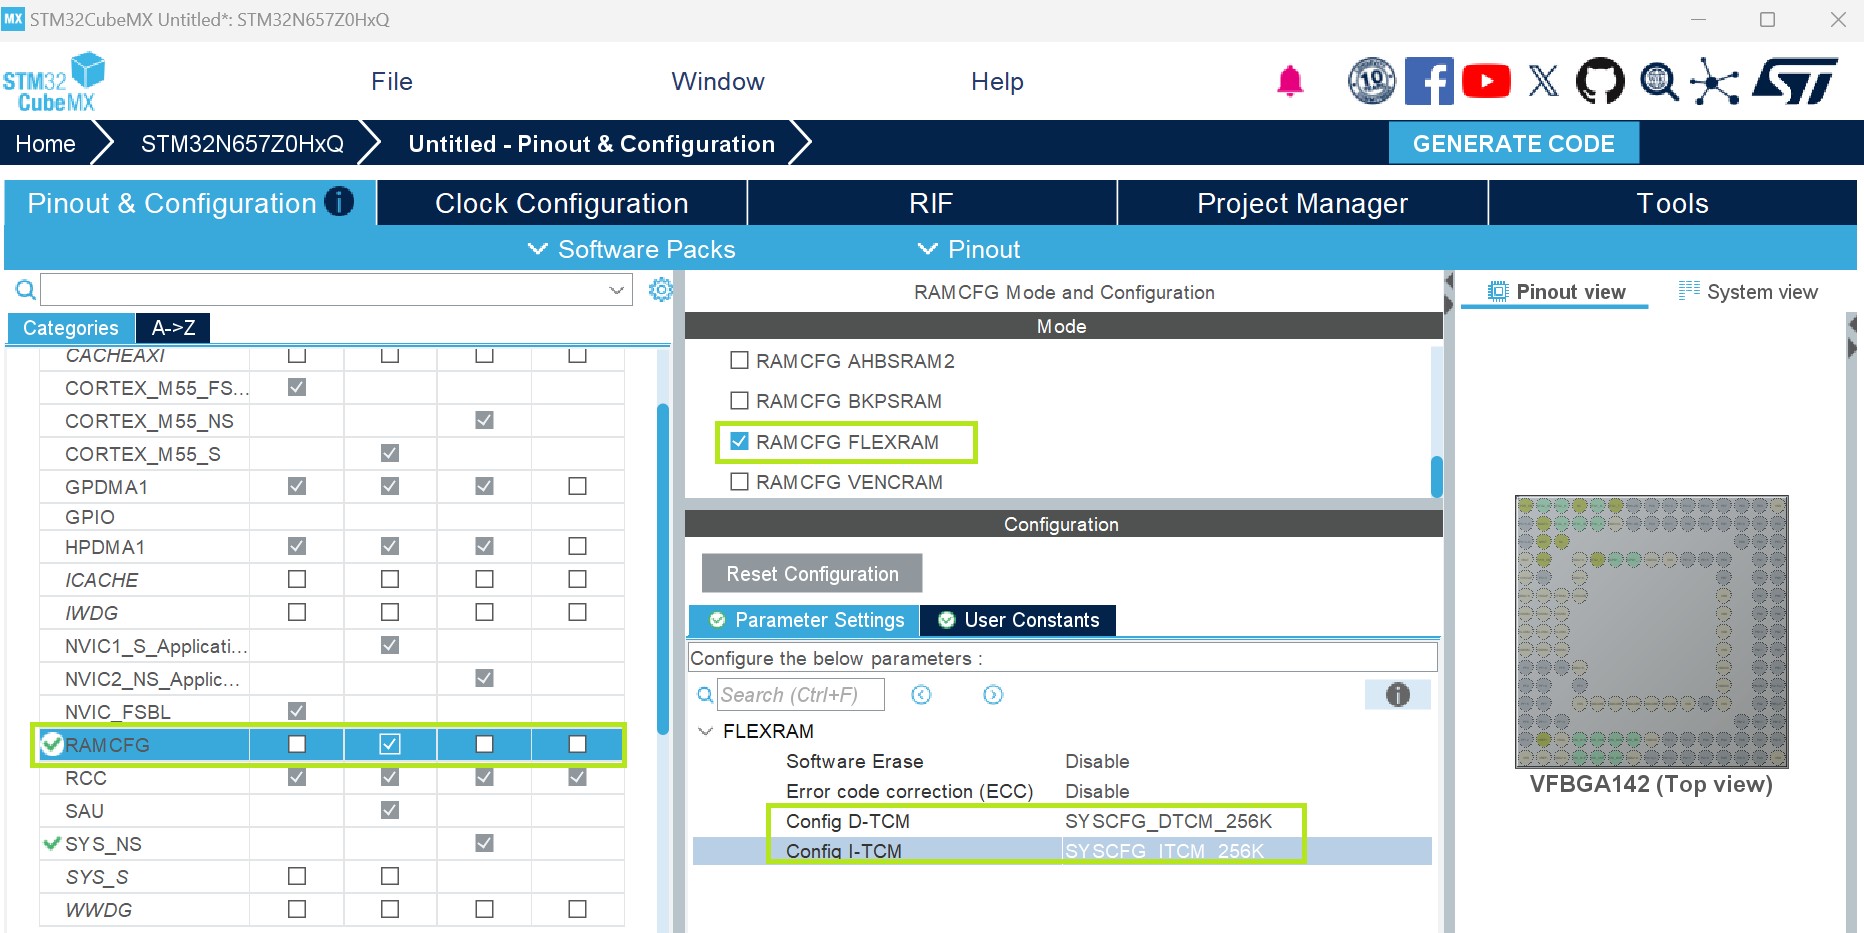The image size is (1864, 933).
Task: Open Error code correction (ECC) value dropdown
Action: [x=1097, y=791]
